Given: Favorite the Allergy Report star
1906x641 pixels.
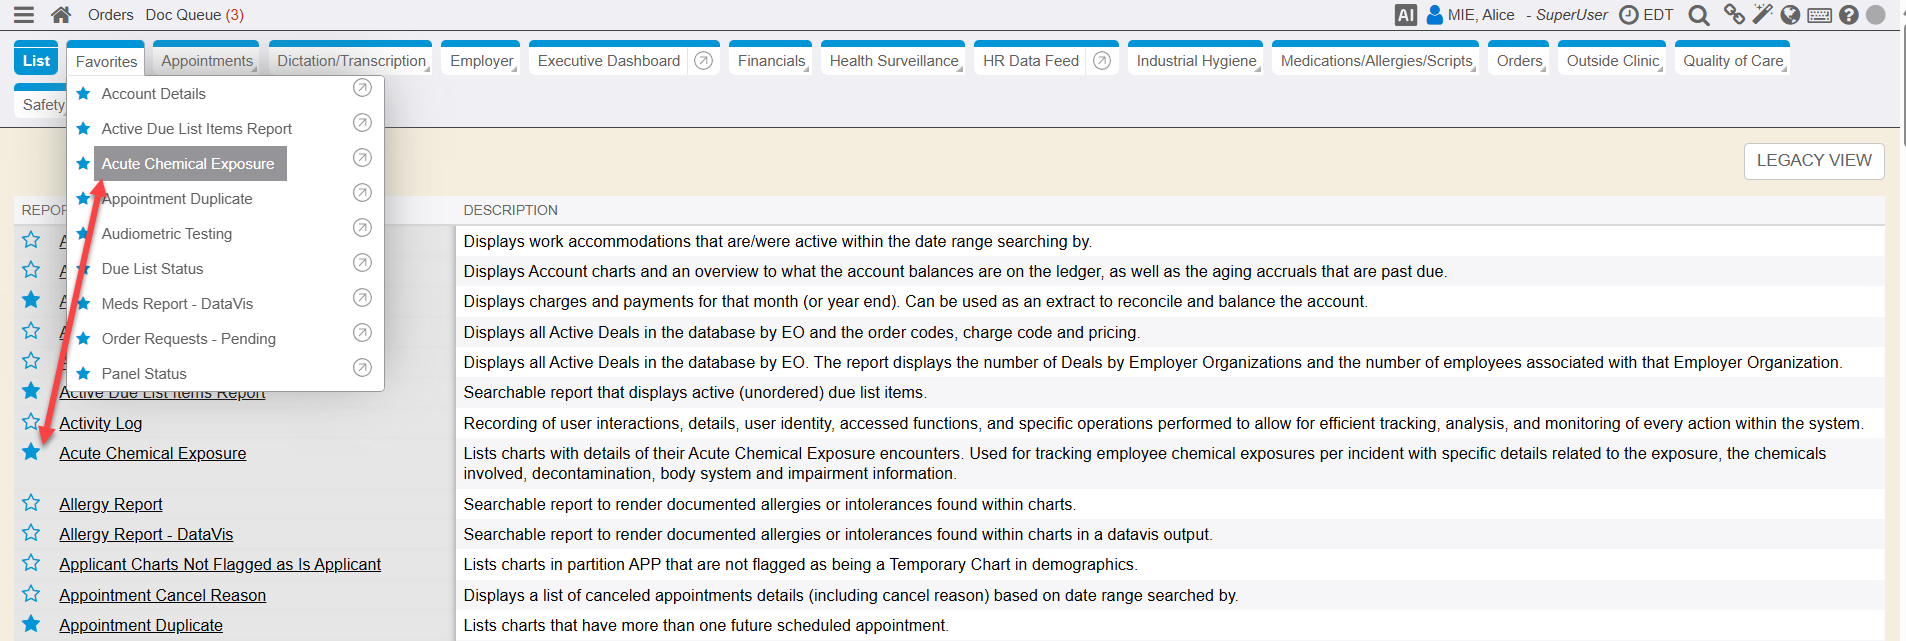Looking at the screenshot, I should [31, 503].
